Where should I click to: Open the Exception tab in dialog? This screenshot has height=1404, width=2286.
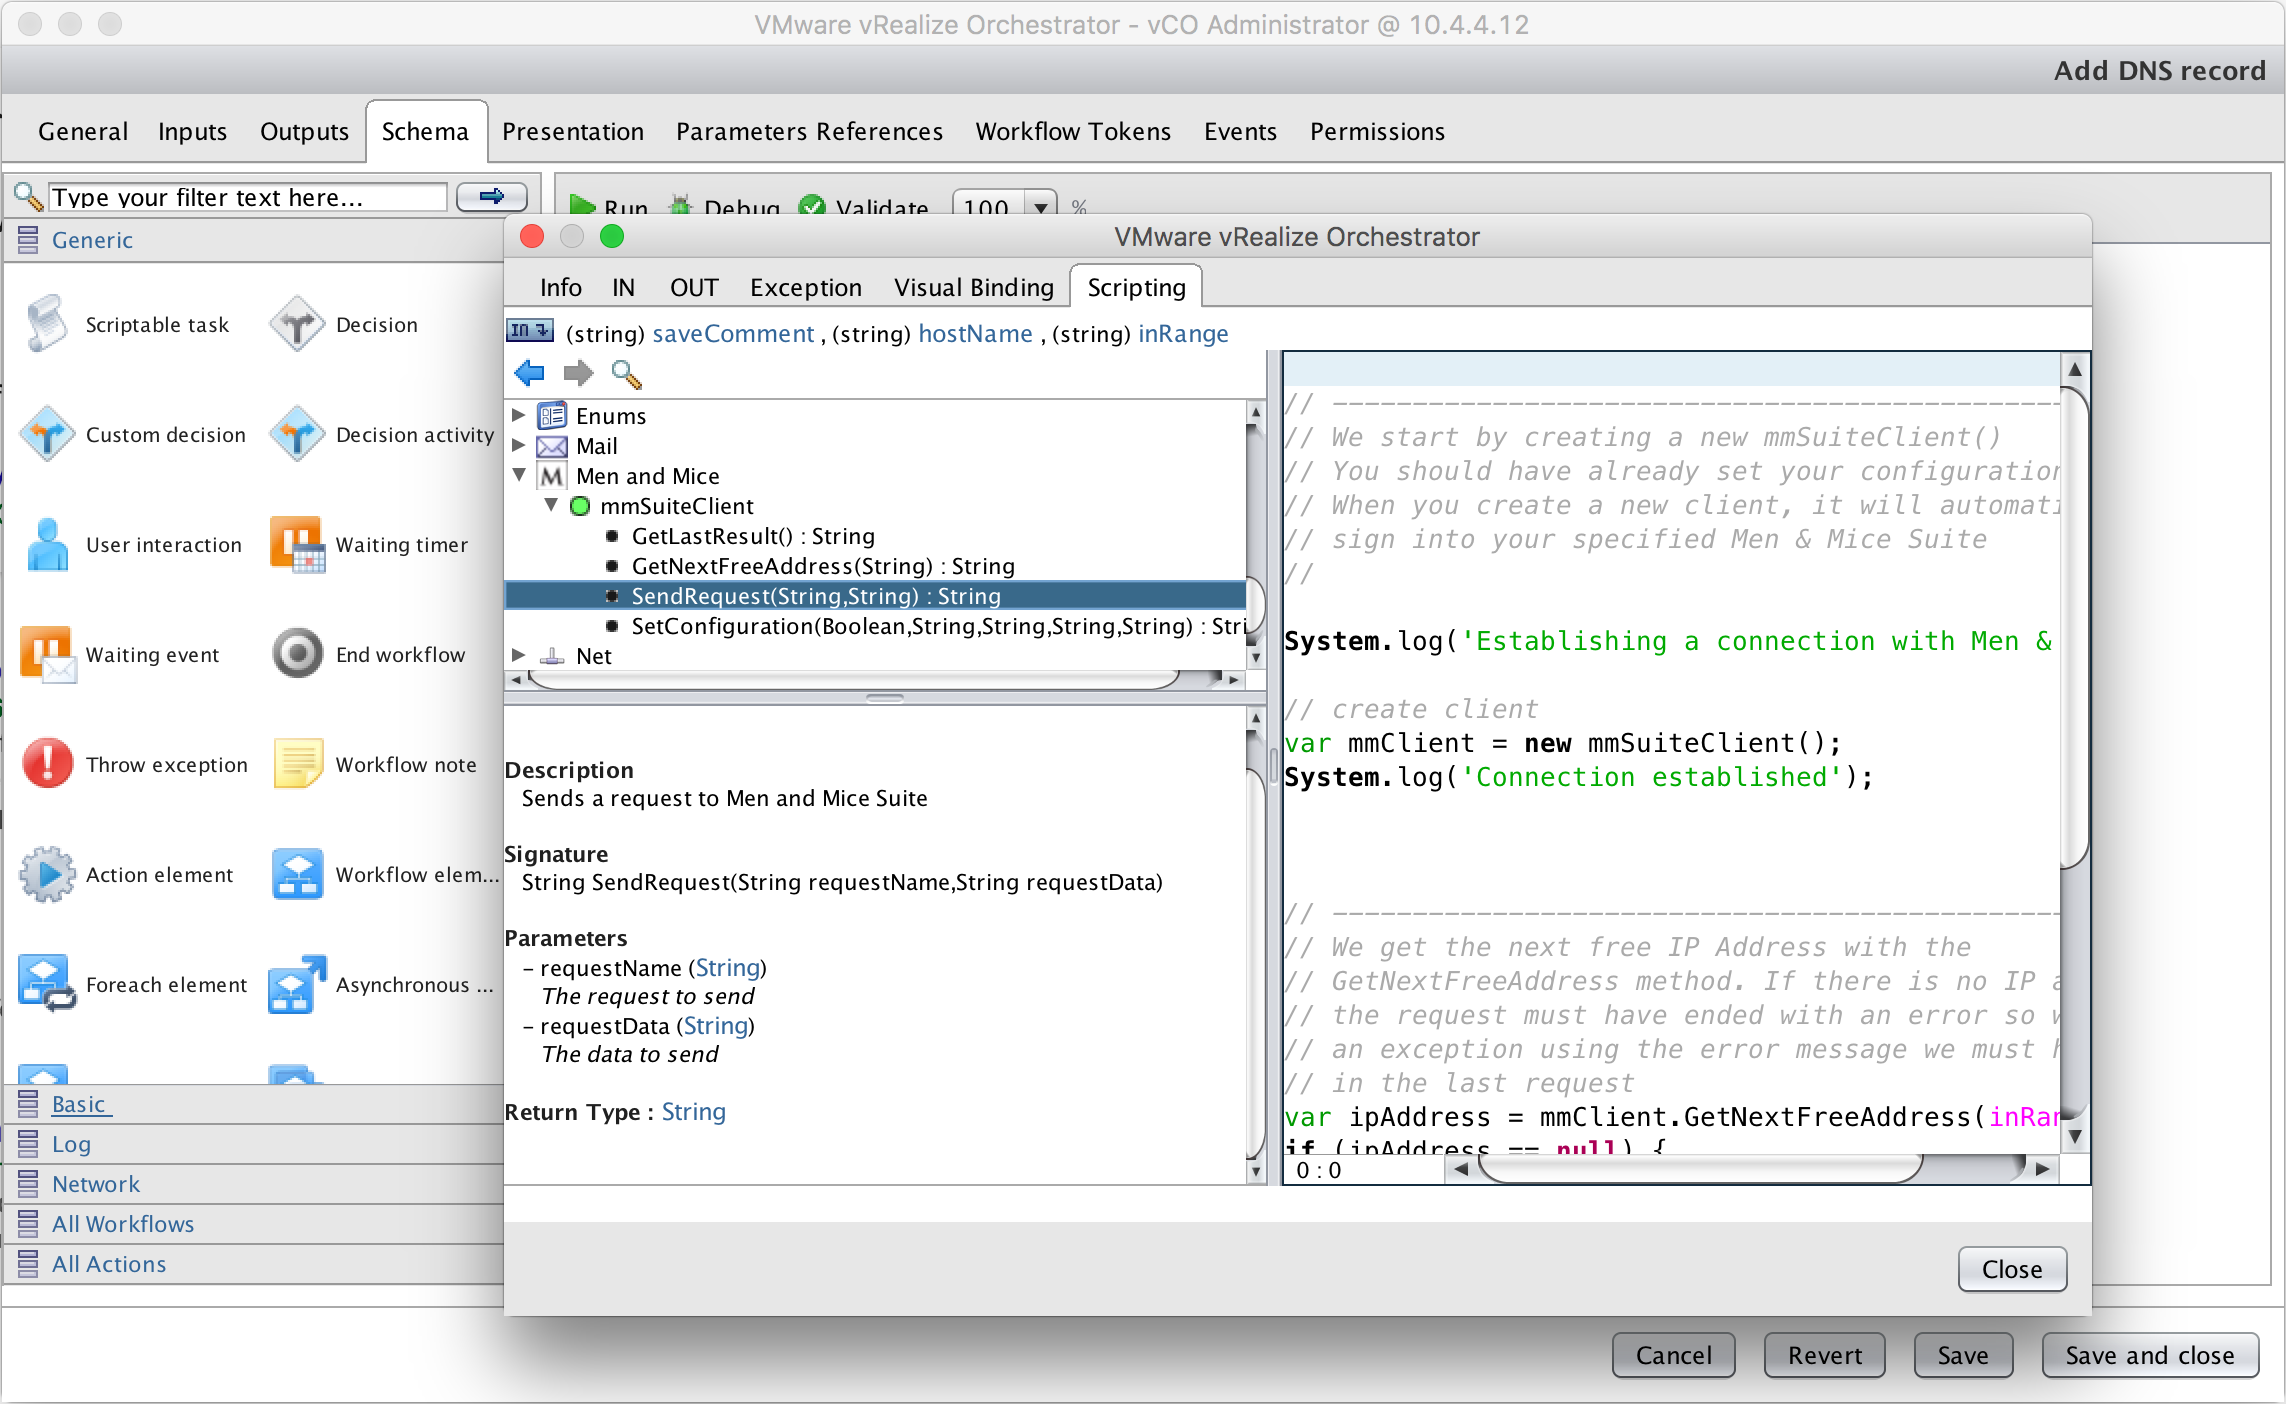(806, 287)
